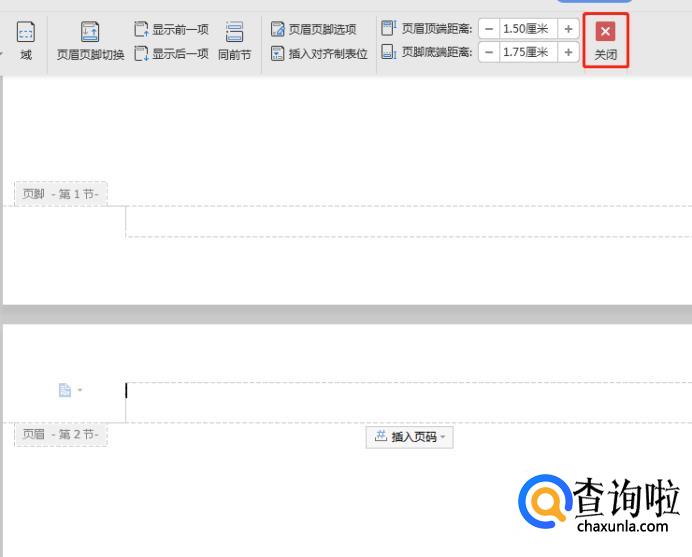Toggle 同前节 (same as previous section)

click(234, 41)
